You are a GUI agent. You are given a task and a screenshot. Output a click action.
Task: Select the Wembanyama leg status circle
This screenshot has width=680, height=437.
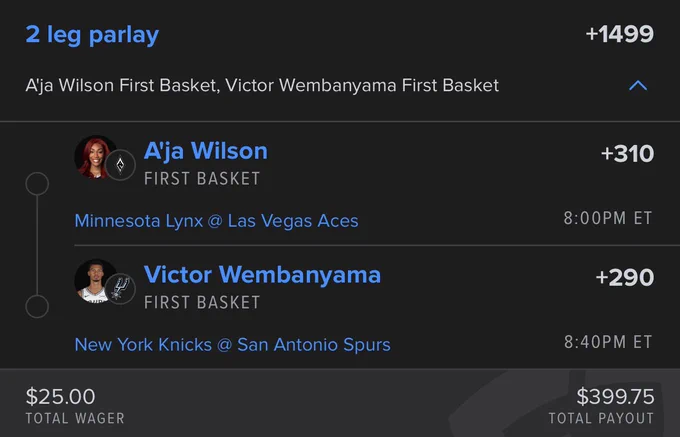click(37, 307)
